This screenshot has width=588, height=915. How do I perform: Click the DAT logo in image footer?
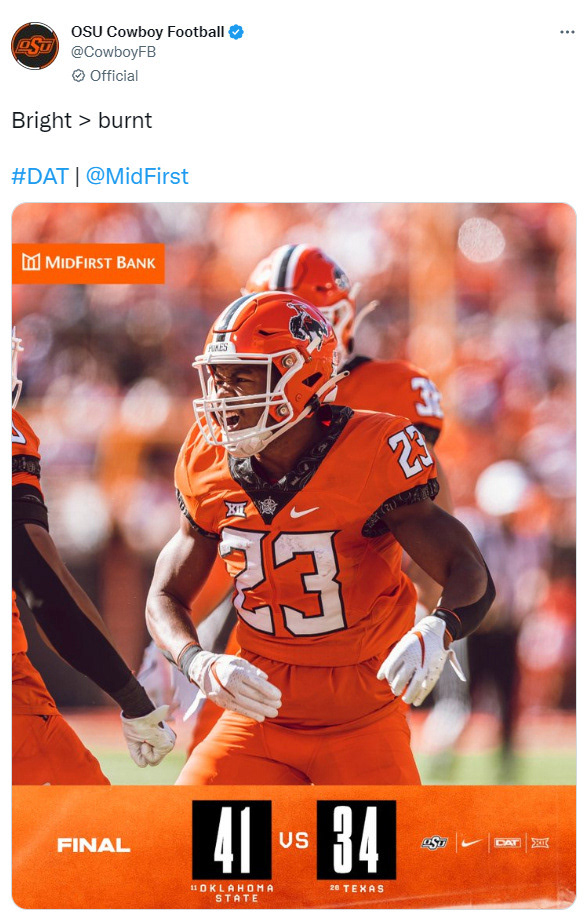(x=507, y=843)
